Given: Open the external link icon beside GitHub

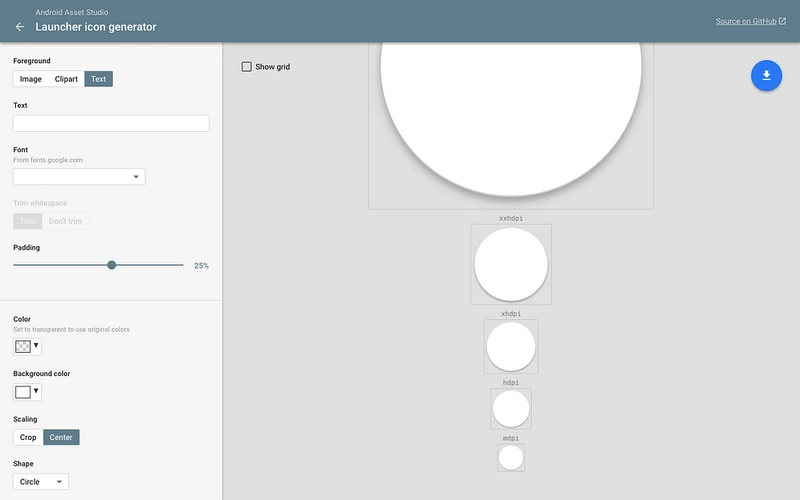Looking at the screenshot, I should click(782, 21).
